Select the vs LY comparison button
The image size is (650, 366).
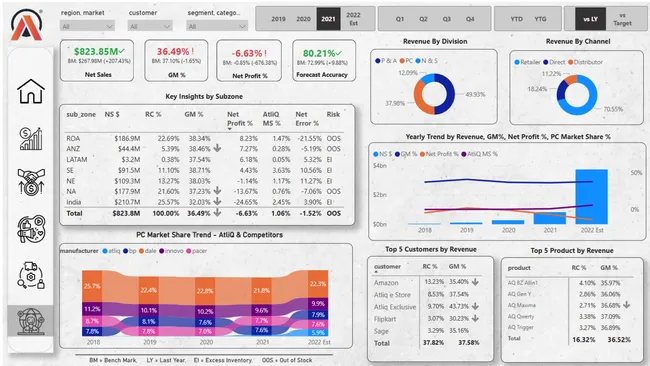[590, 19]
